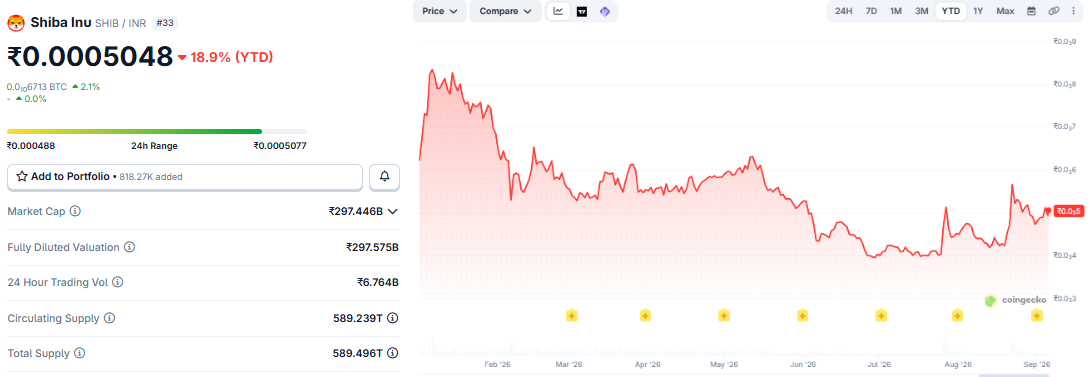Click the 18.9% (YTD) change text
This screenshot has width=1091, height=377.
[x=232, y=57]
